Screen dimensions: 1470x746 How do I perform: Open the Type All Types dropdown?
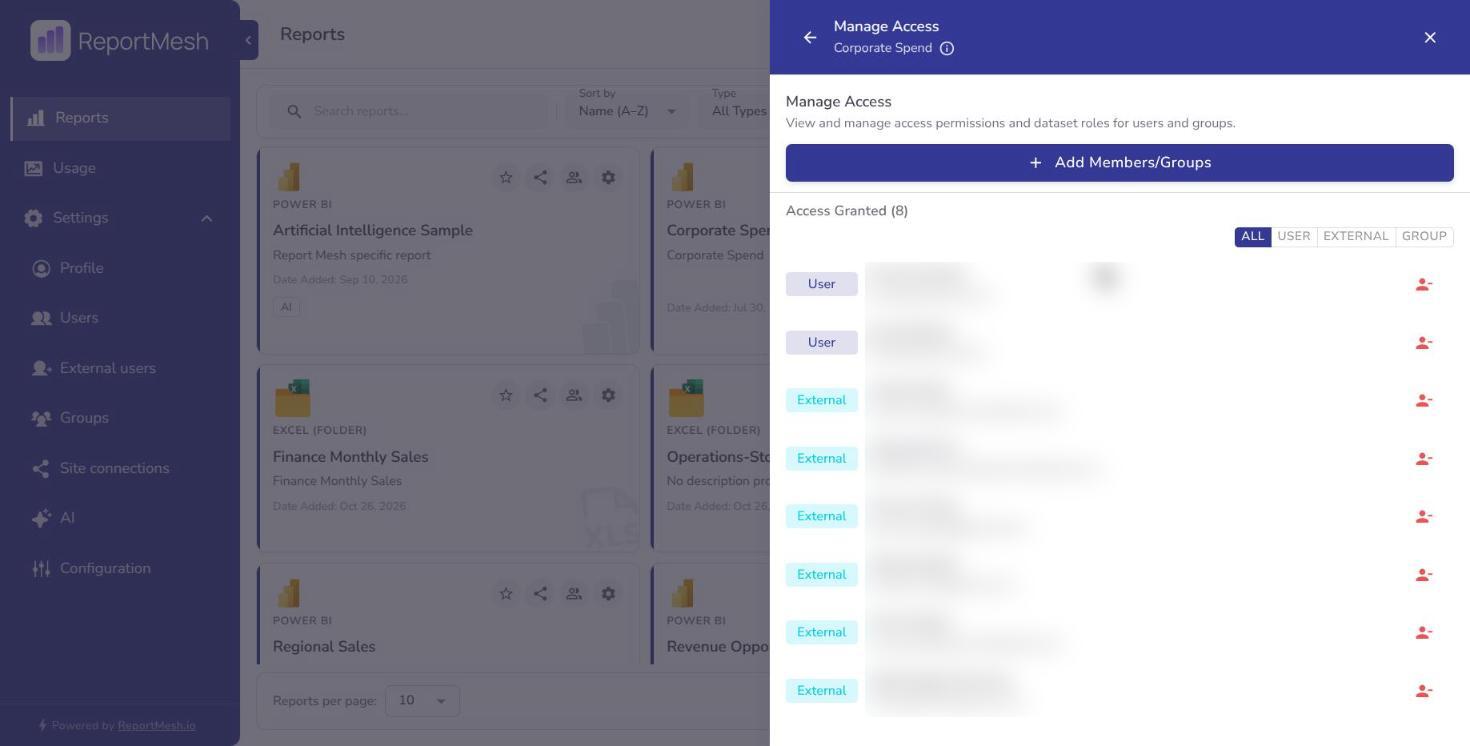(x=739, y=110)
